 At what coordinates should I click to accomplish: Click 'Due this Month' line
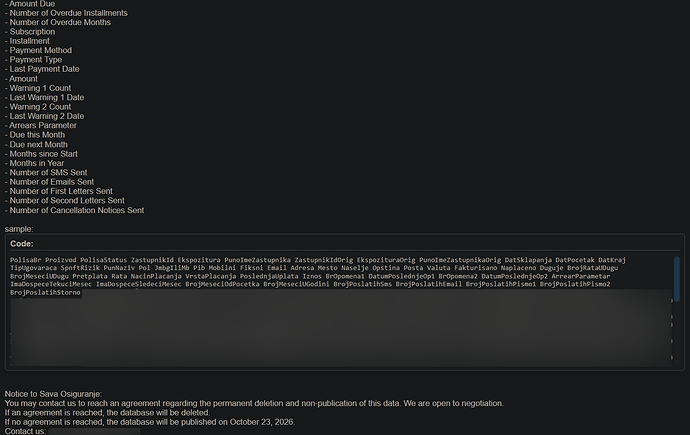click(35, 135)
